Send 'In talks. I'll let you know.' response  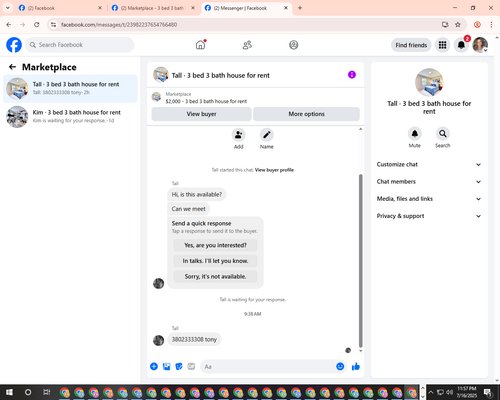click(x=215, y=261)
